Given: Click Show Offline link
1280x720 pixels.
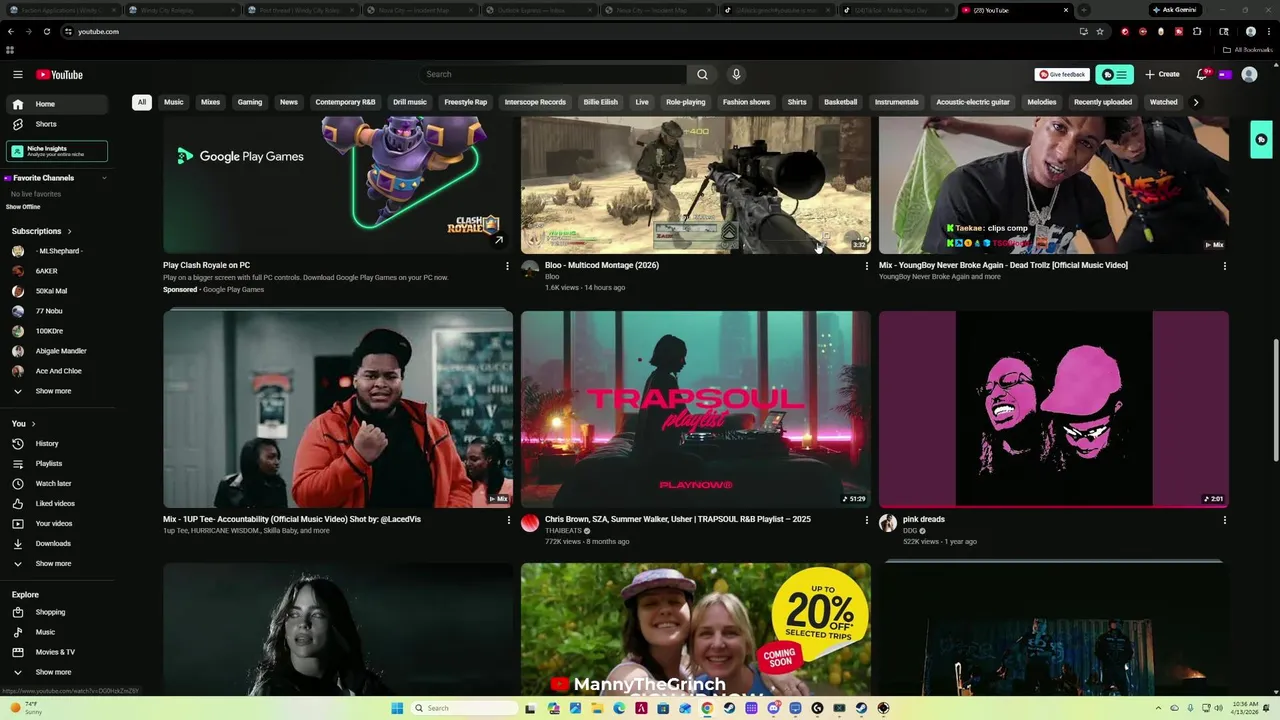Looking at the screenshot, I should coord(23,207).
